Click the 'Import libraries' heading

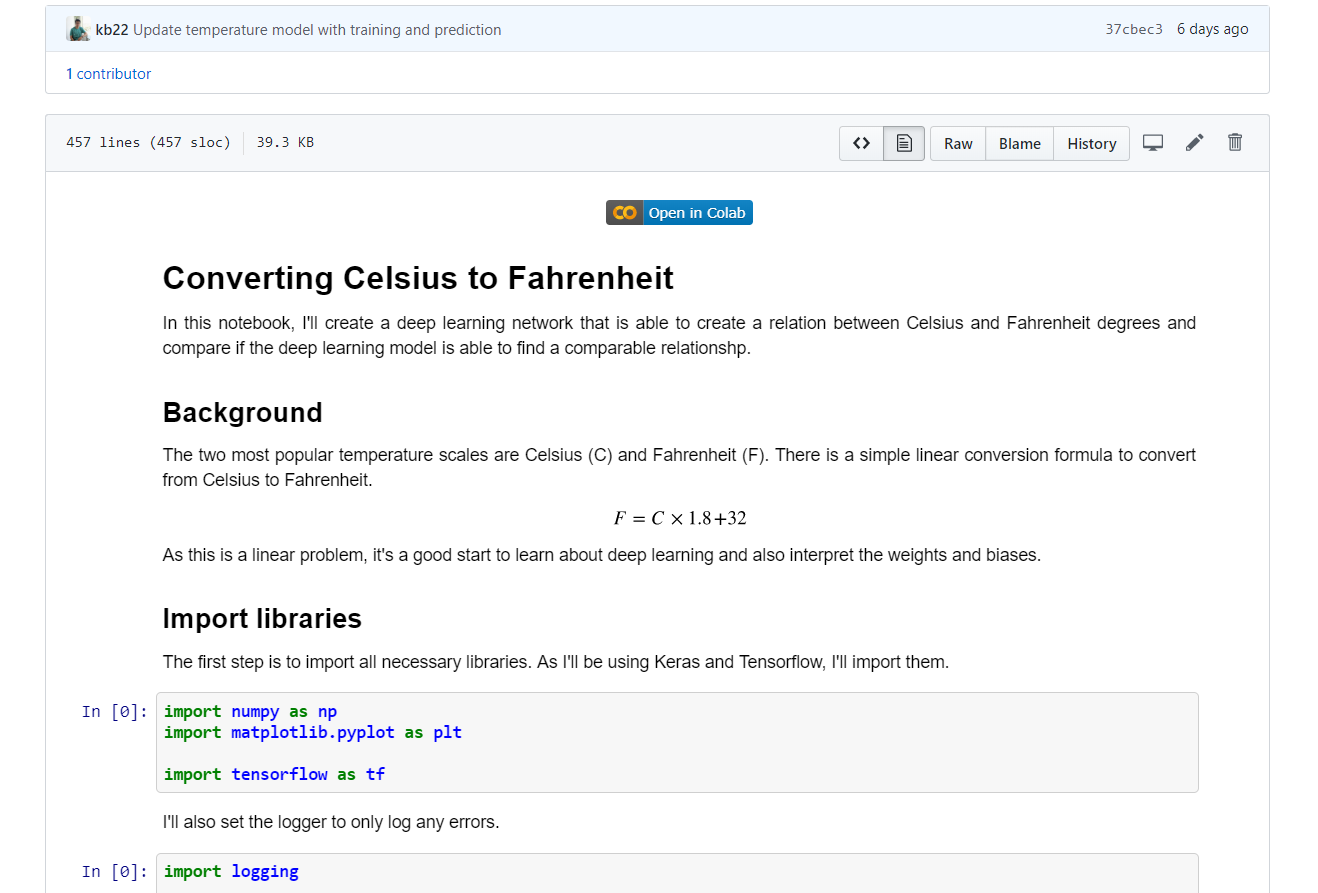coord(262,619)
